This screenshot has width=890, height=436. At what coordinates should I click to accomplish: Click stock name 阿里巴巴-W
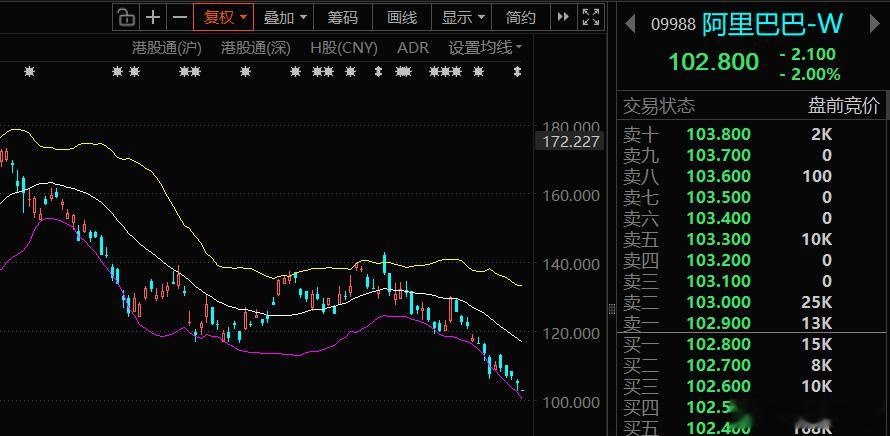tap(773, 24)
